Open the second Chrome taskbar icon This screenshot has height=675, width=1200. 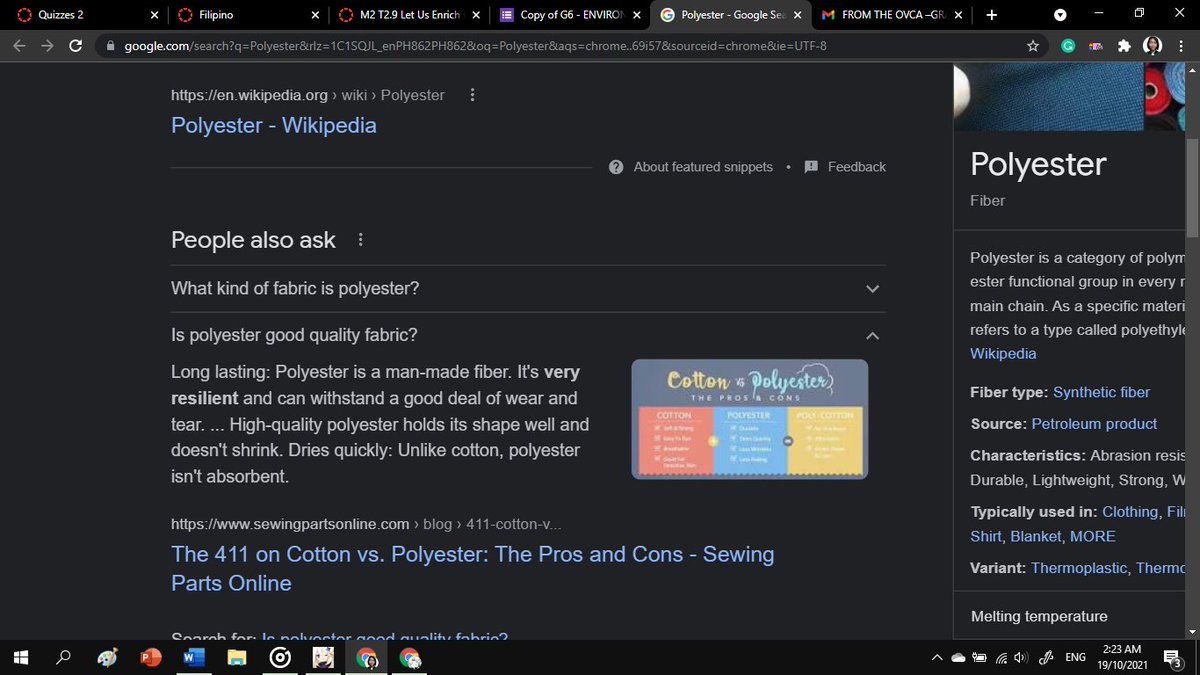[x=410, y=658]
